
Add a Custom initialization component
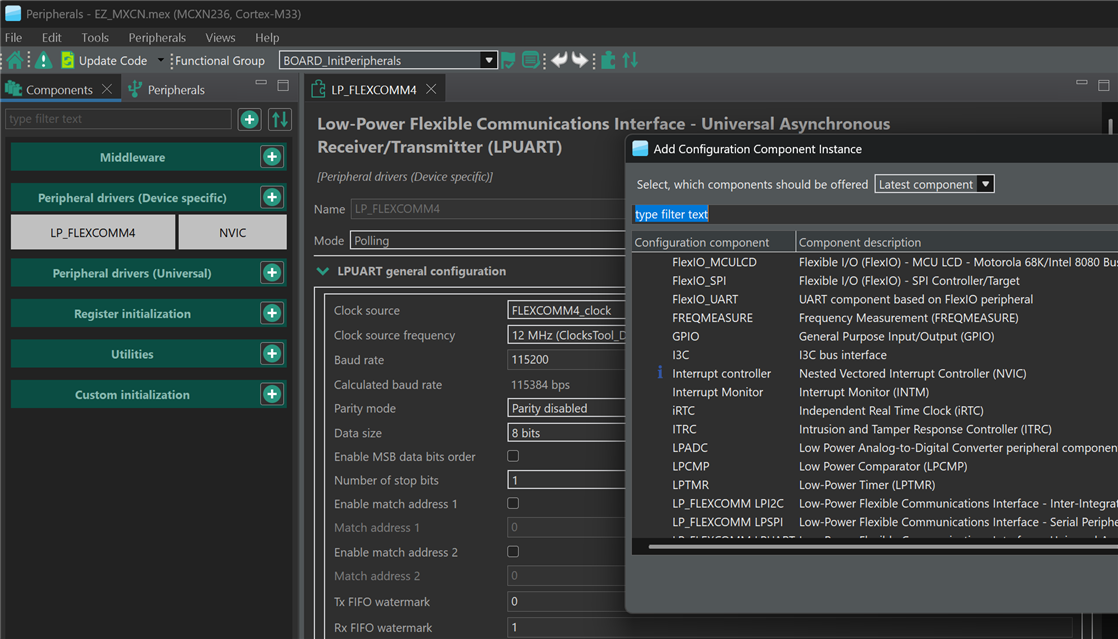[x=272, y=394]
